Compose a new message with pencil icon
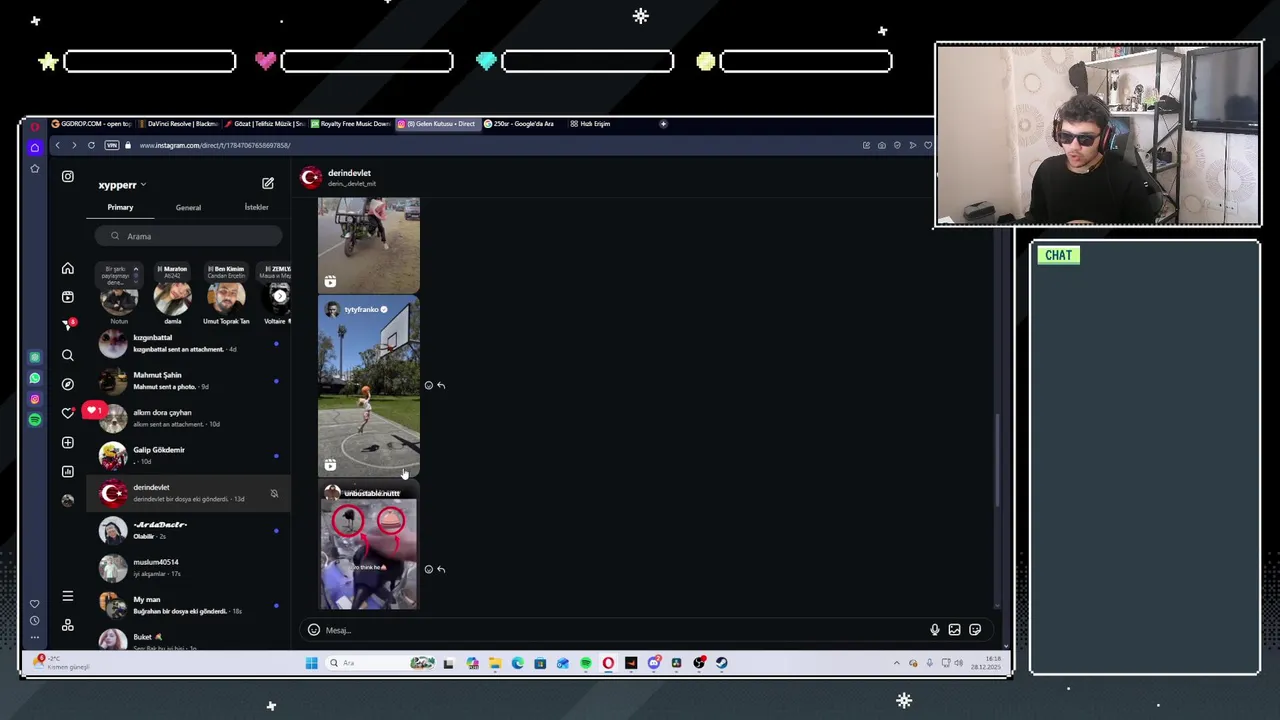 pyautogui.click(x=268, y=183)
